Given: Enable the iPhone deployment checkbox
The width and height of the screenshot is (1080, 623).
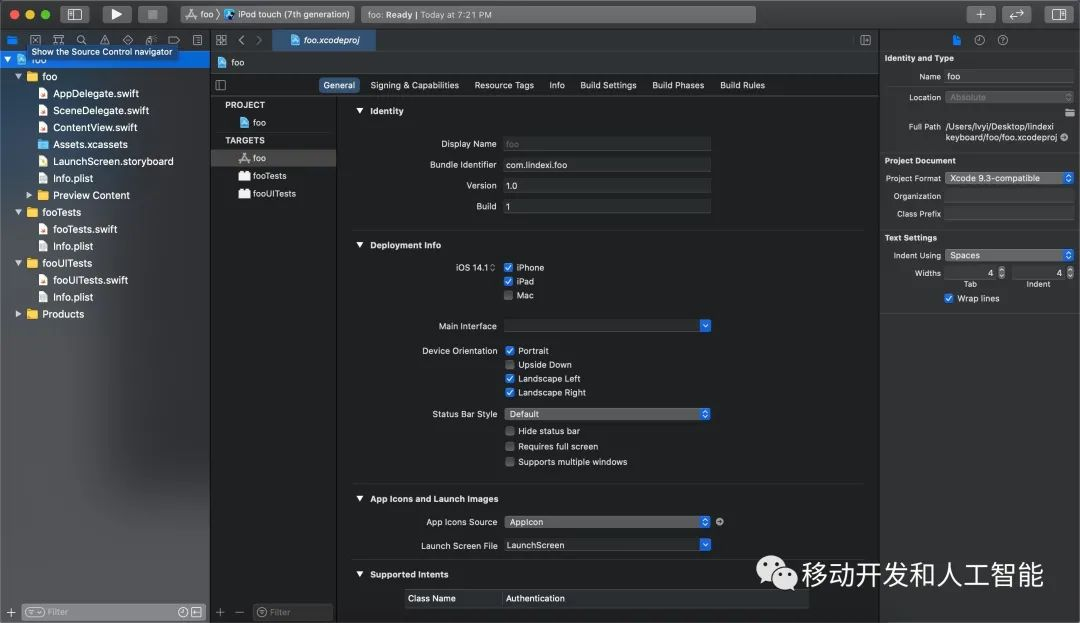Looking at the screenshot, I should point(508,267).
